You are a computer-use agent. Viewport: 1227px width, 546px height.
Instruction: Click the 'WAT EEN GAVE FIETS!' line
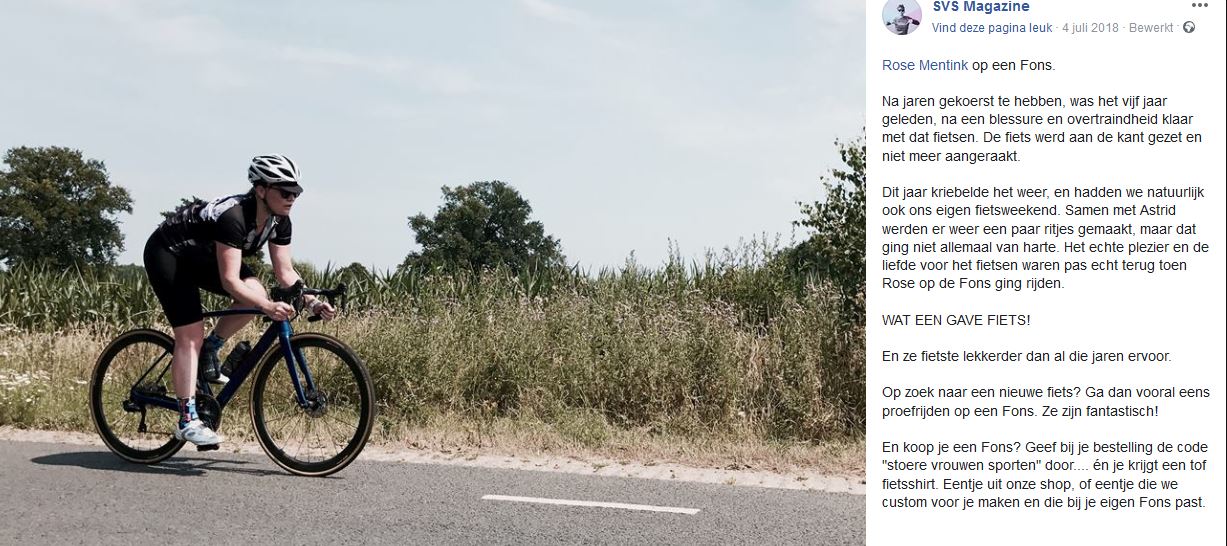956,320
